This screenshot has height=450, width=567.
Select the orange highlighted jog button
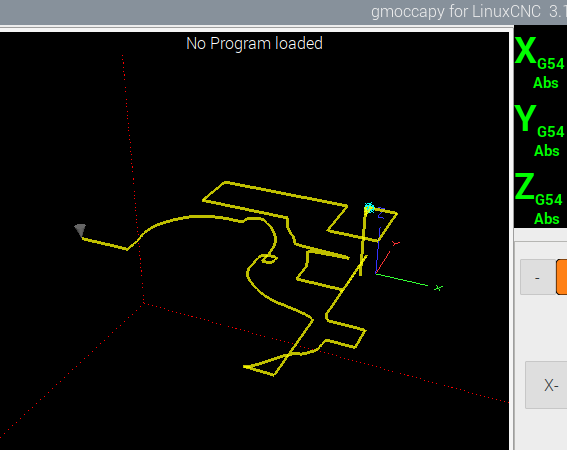tap(562, 277)
